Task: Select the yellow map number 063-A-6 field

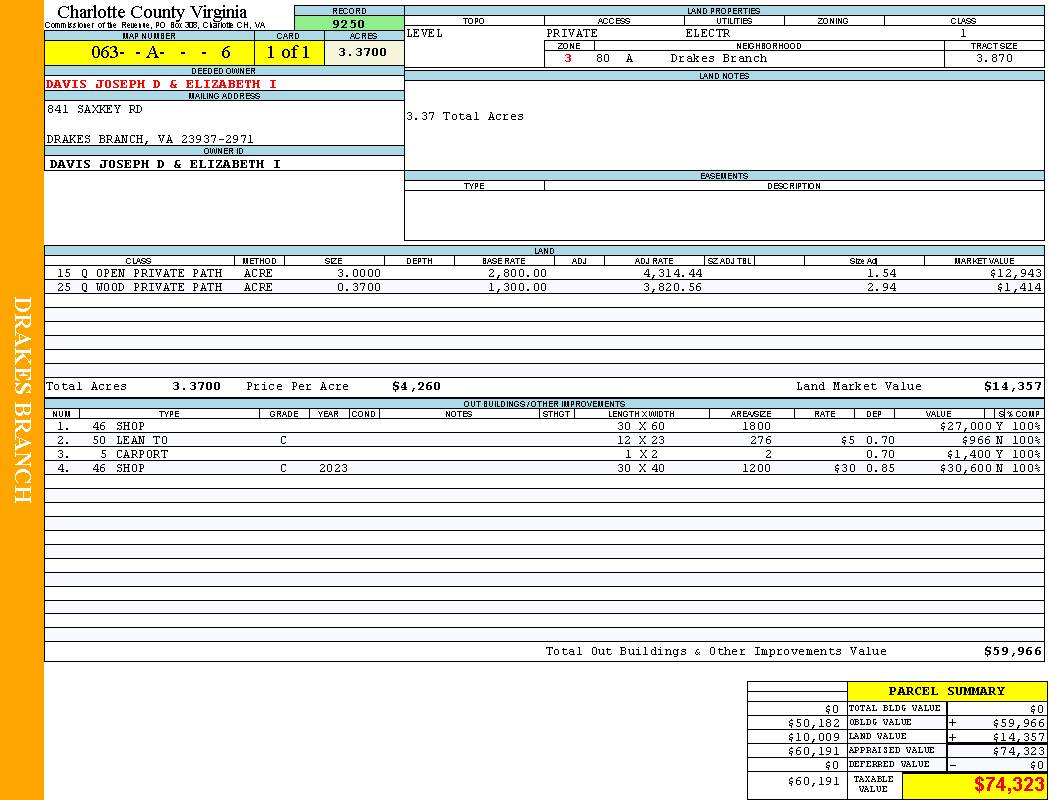Action: [x=149, y=52]
